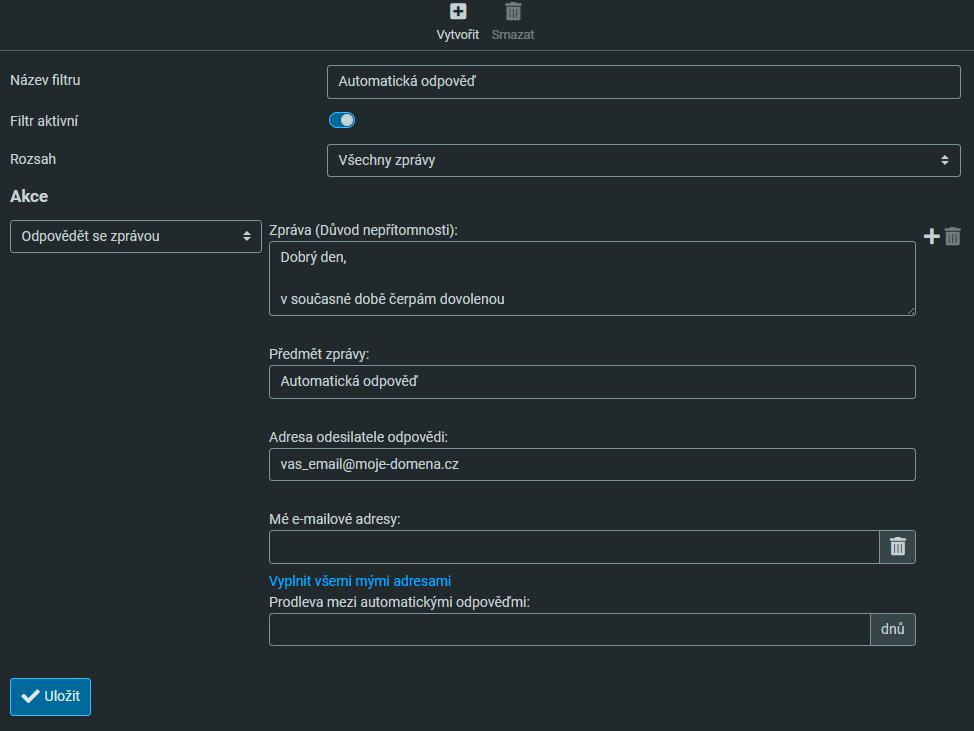Screen dimensions: 974x731
Task: Click the dnů unit label
Action: point(893,630)
